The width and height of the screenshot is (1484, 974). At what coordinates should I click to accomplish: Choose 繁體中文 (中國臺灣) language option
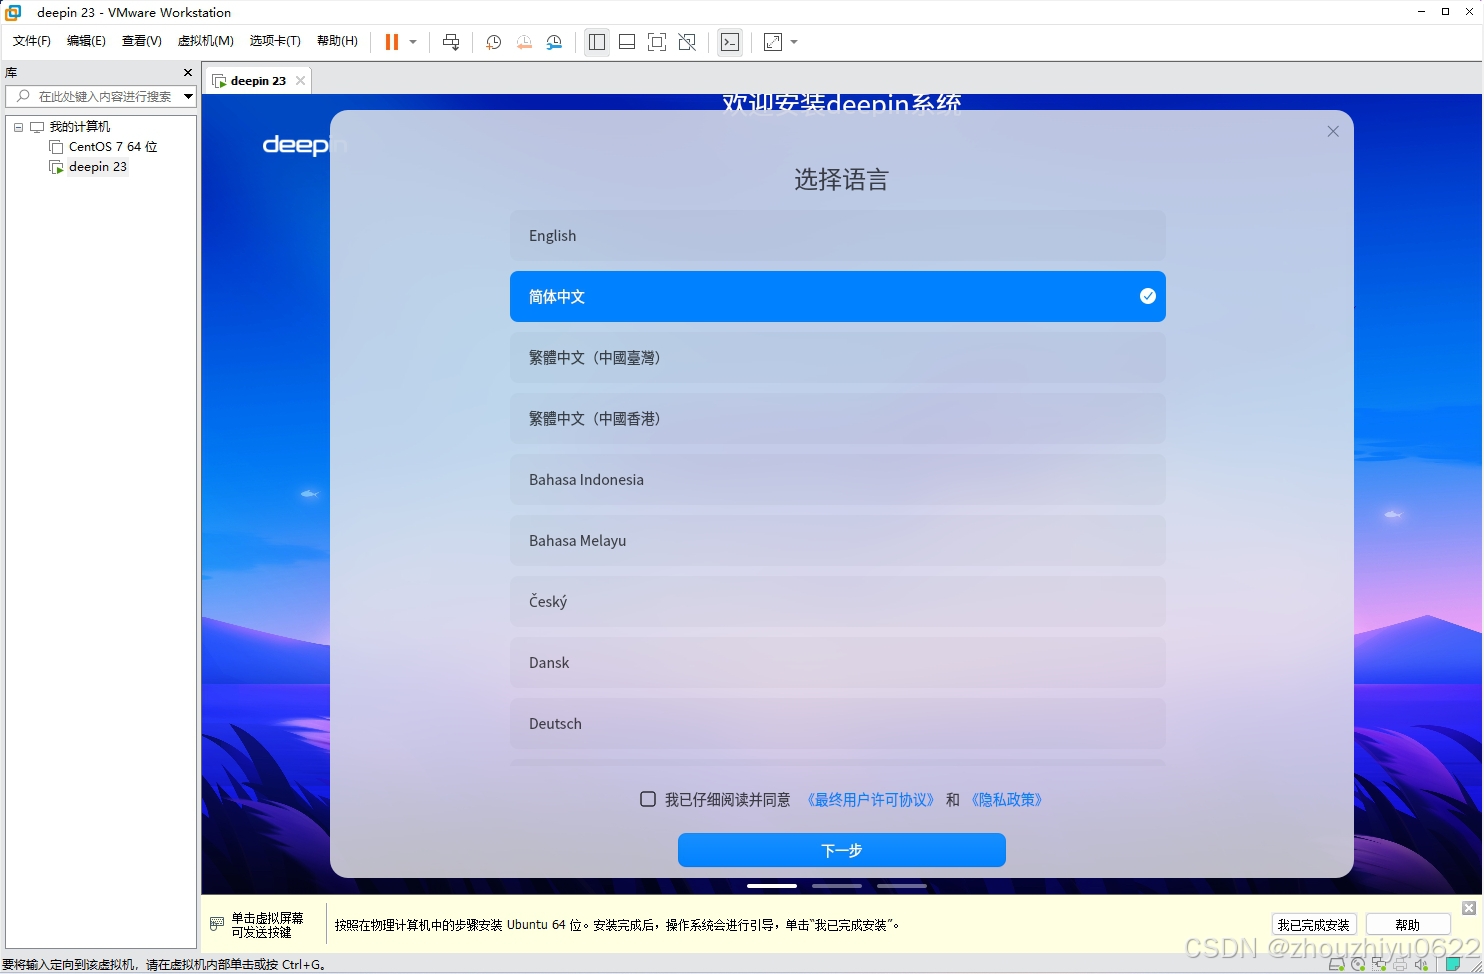click(x=838, y=357)
